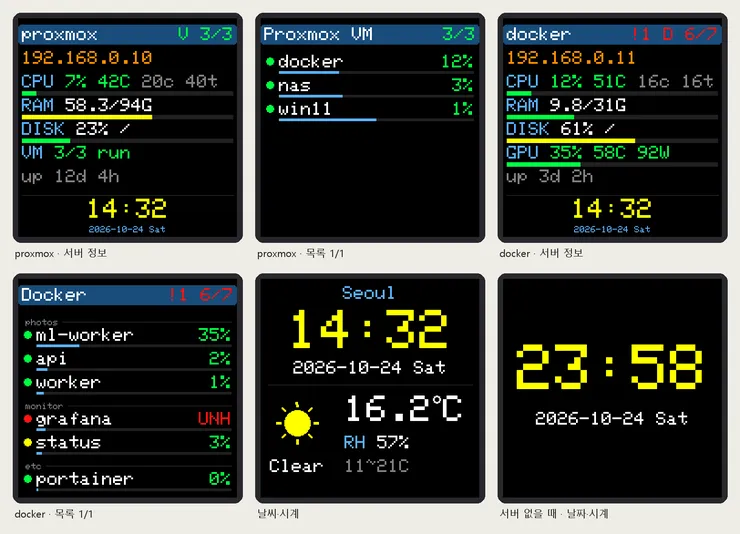The height and width of the screenshot is (534, 740).
Task: Click the 'CPU 7% 42C' reading
Action: 76,82
